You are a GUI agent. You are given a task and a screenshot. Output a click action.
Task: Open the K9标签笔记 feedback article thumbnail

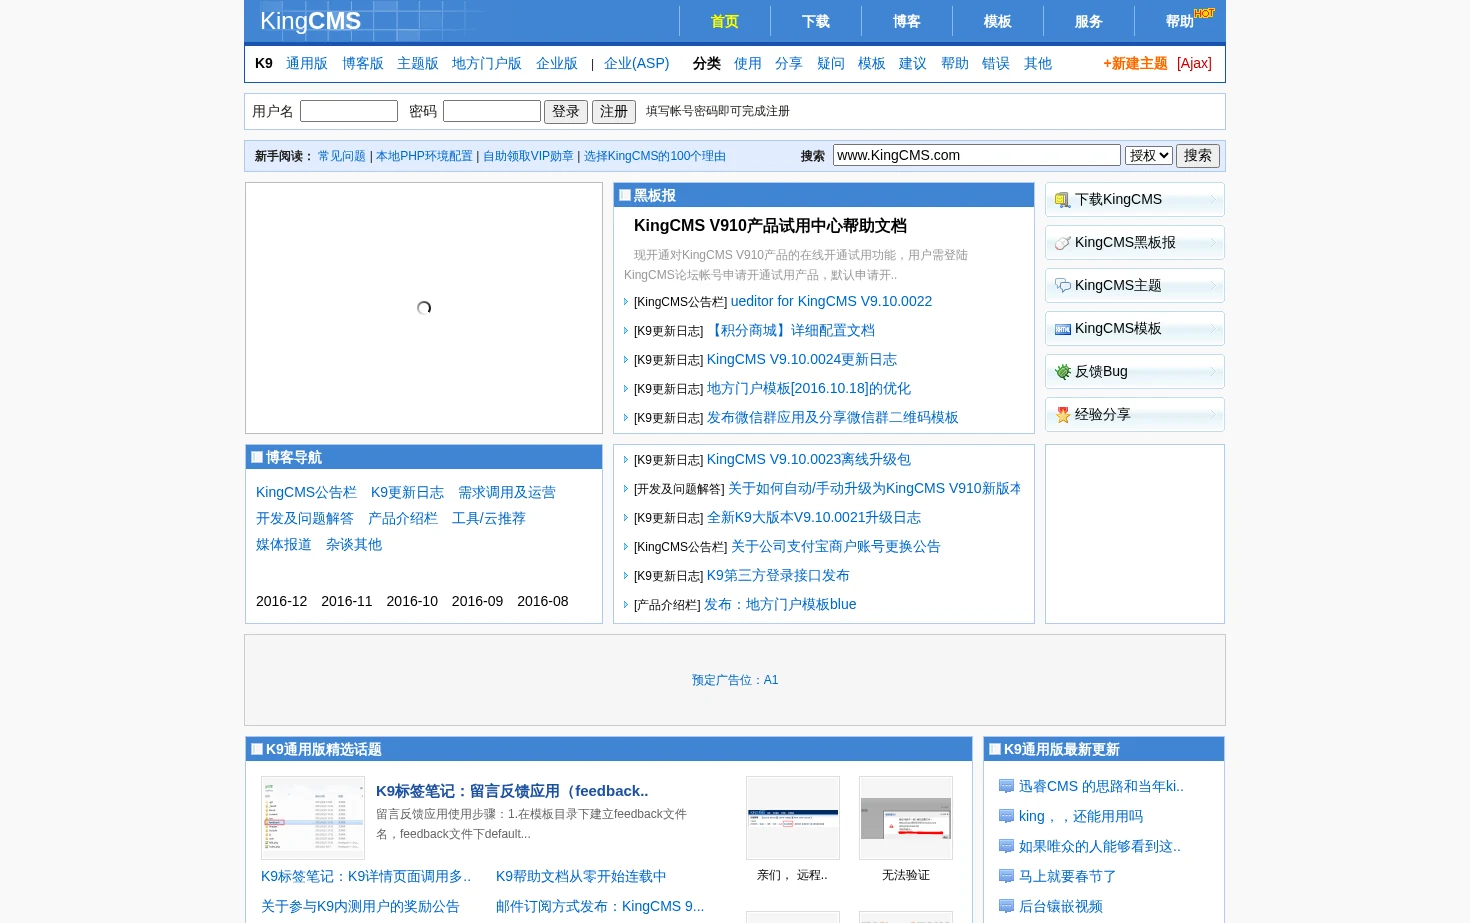click(x=313, y=818)
